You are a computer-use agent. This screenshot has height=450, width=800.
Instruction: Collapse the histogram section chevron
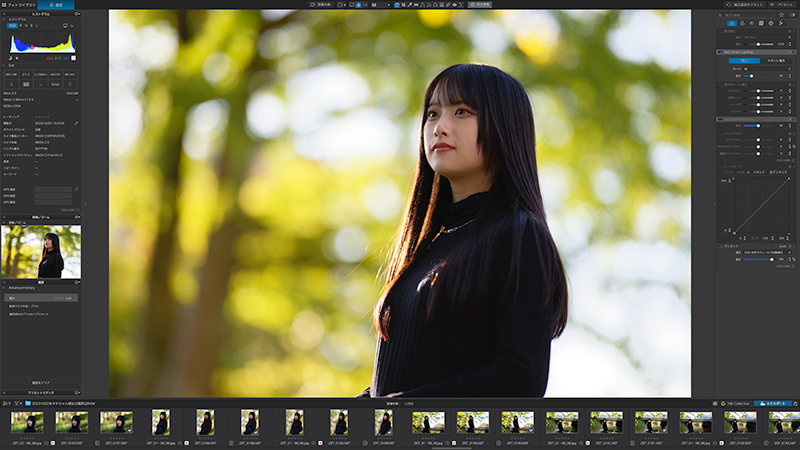[x=4, y=19]
